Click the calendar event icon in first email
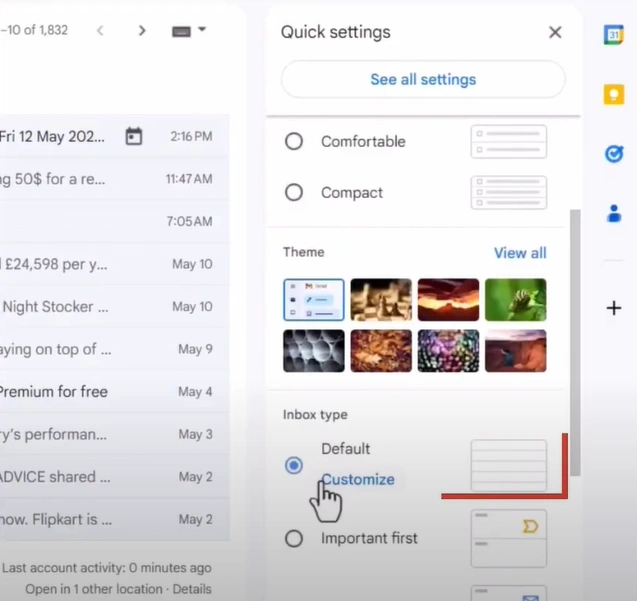Viewport: 637px width, 601px height. point(134,136)
